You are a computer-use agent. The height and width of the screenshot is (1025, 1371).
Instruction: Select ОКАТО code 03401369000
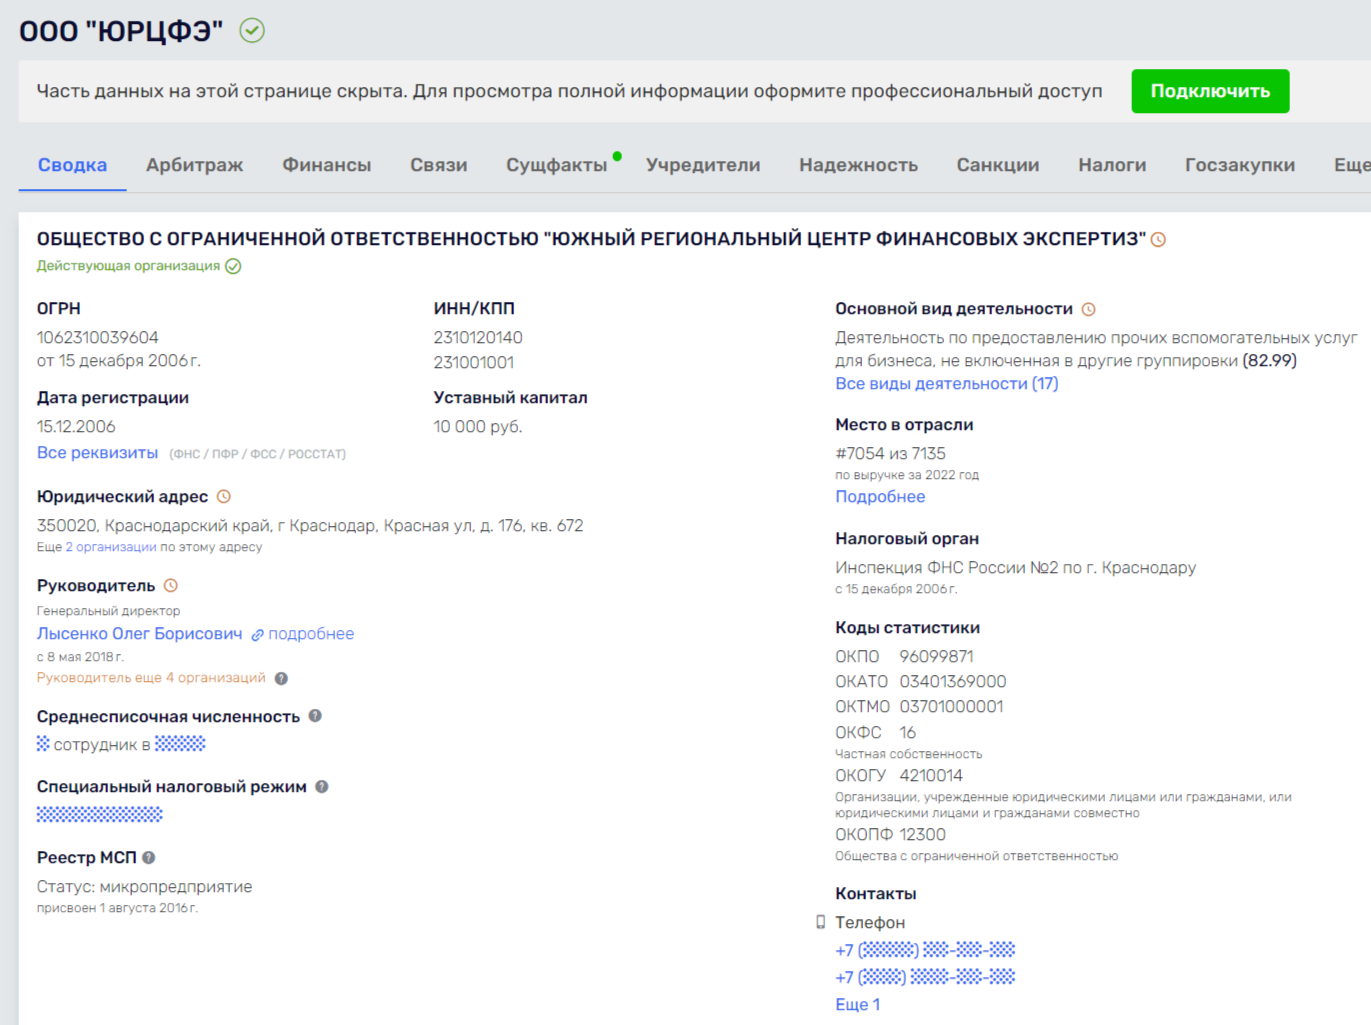pos(953,682)
